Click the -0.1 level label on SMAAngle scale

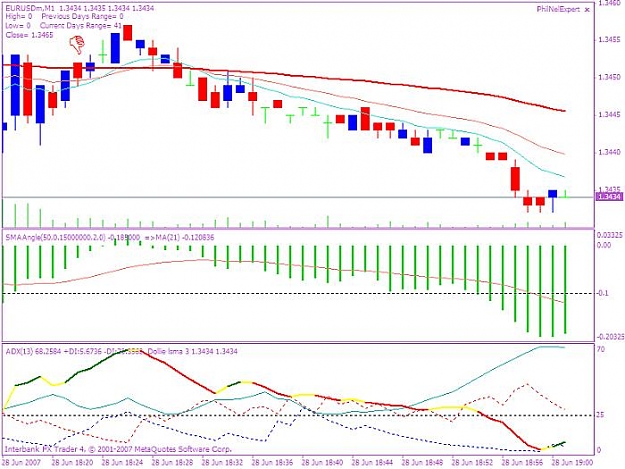pos(603,293)
